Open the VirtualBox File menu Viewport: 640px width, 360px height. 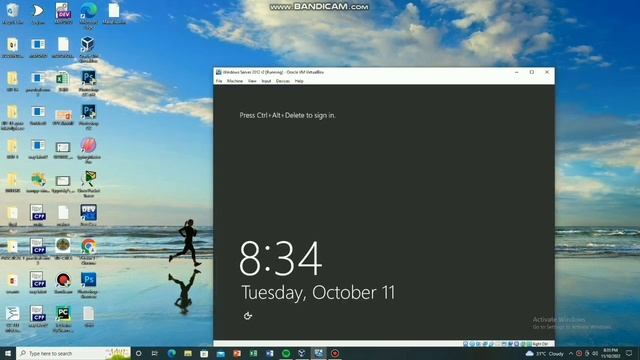click(219, 81)
